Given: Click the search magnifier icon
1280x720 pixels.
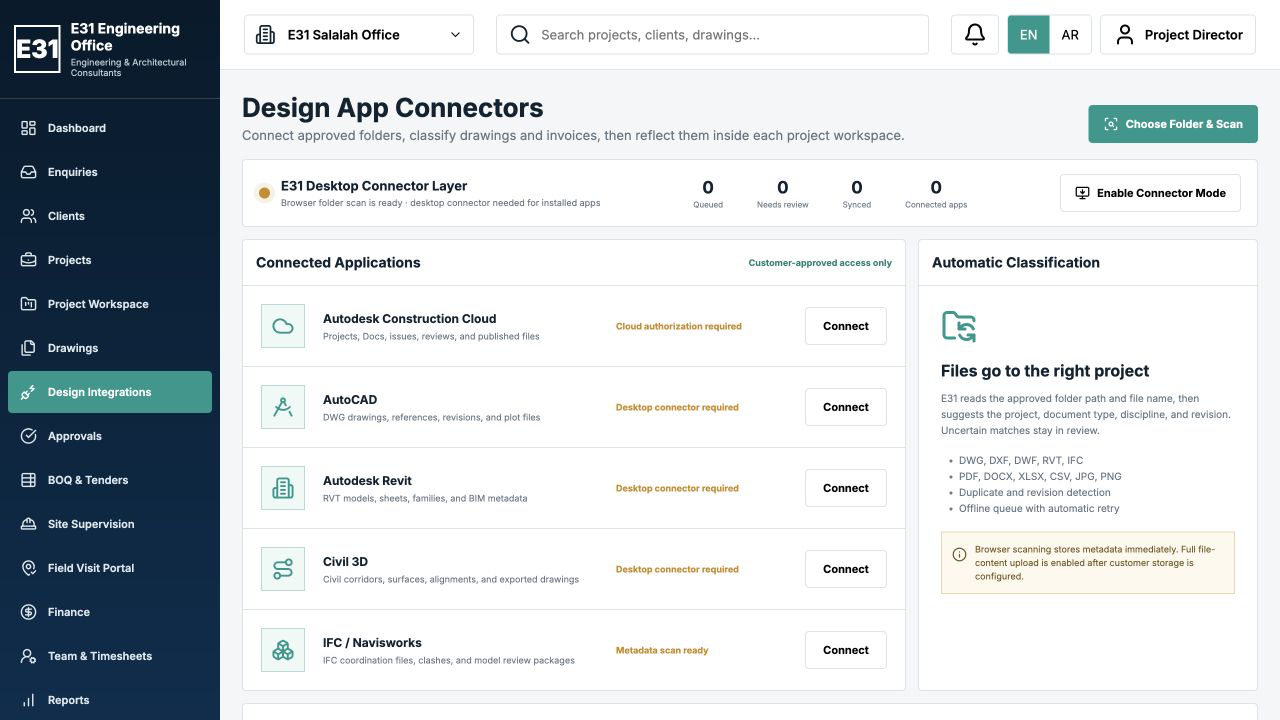Looking at the screenshot, I should pyautogui.click(x=520, y=35).
